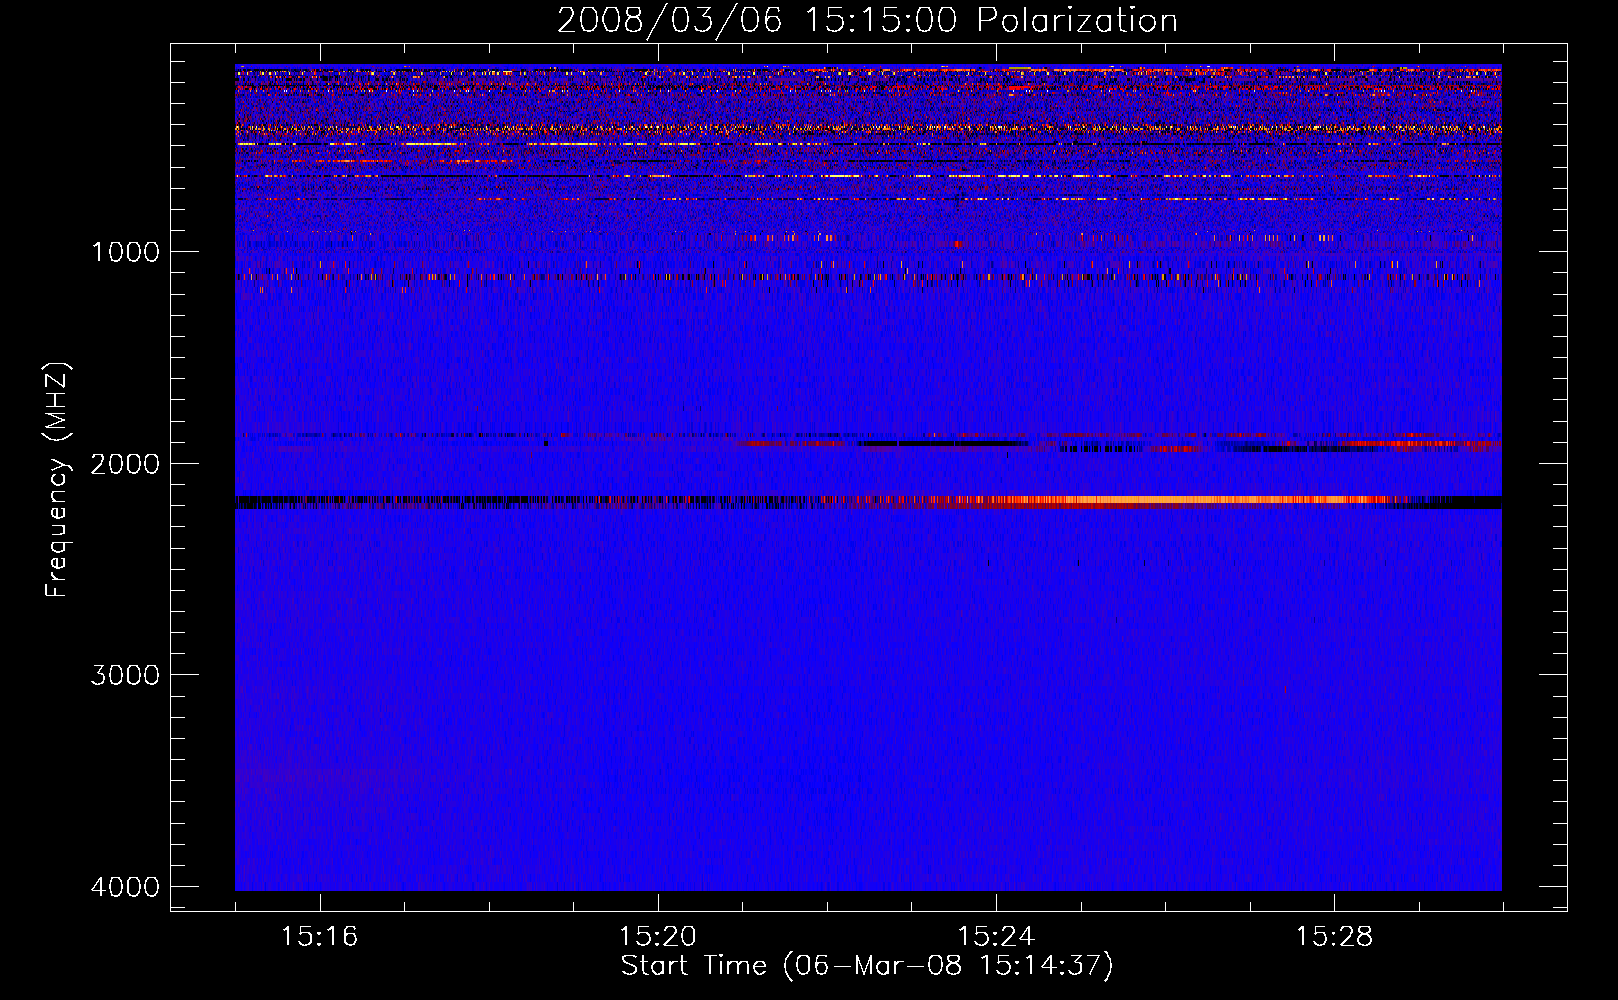Click the 15:20 time tick label
Viewport: 1618px width, 1000px height.
tap(657, 936)
